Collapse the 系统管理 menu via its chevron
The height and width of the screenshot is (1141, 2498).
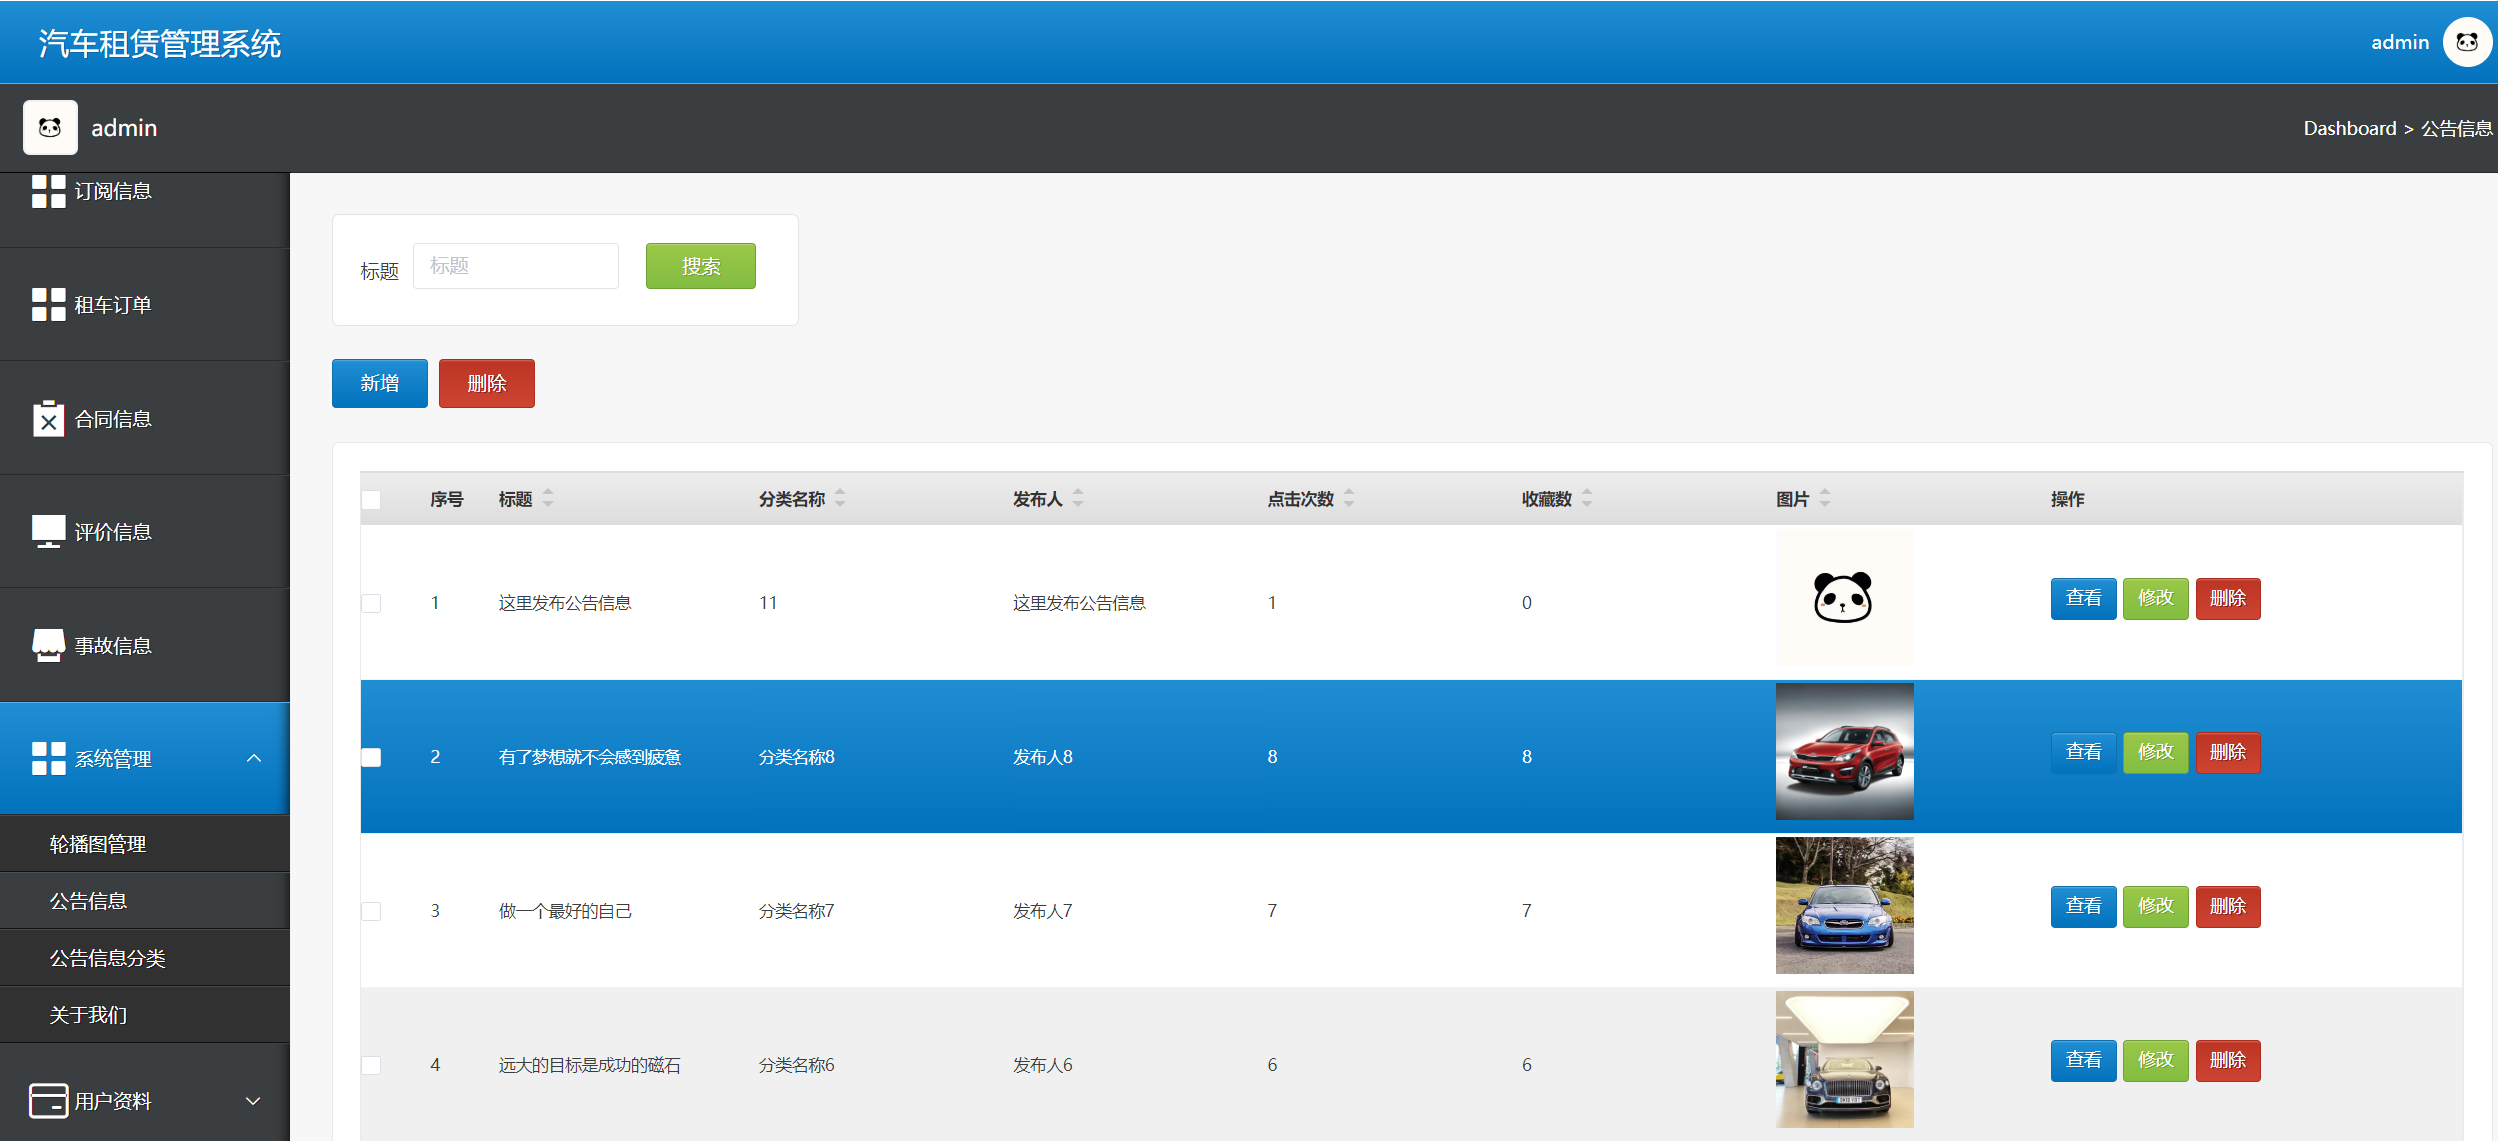(254, 757)
